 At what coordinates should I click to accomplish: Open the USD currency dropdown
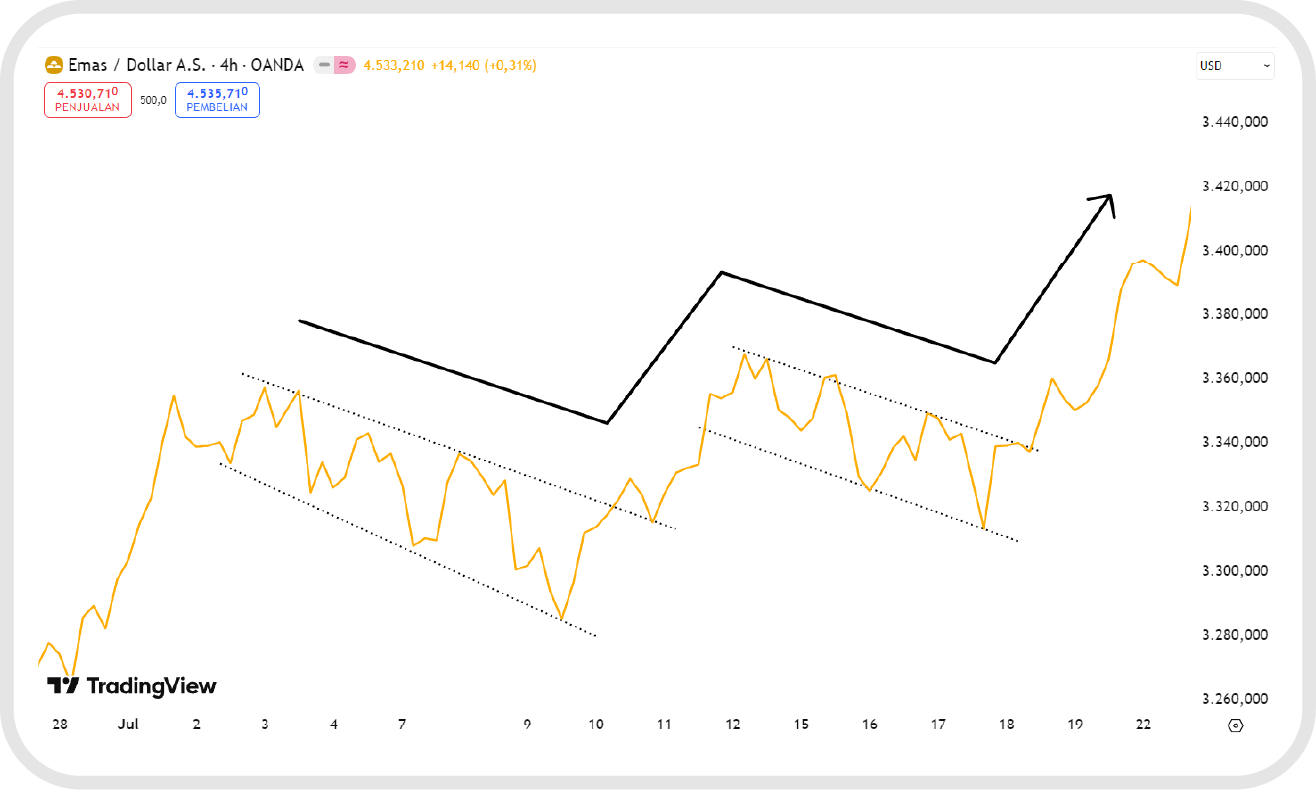tap(1235, 66)
